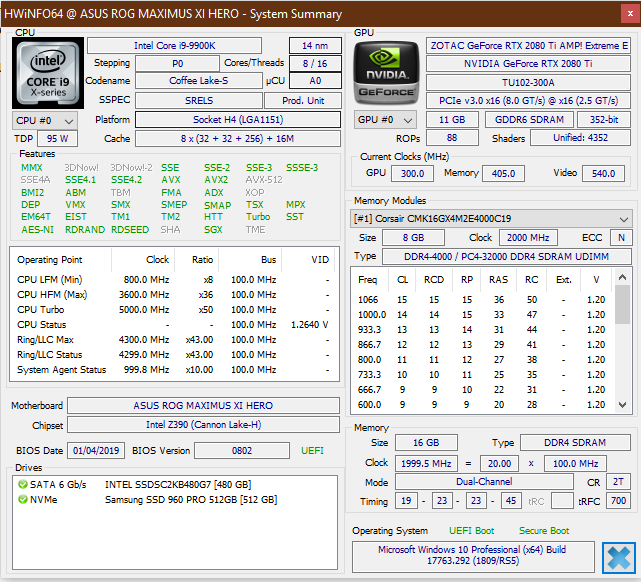This screenshot has height=582, width=641.
Task: Click the green Secure Boot label
Action: point(544,531)
